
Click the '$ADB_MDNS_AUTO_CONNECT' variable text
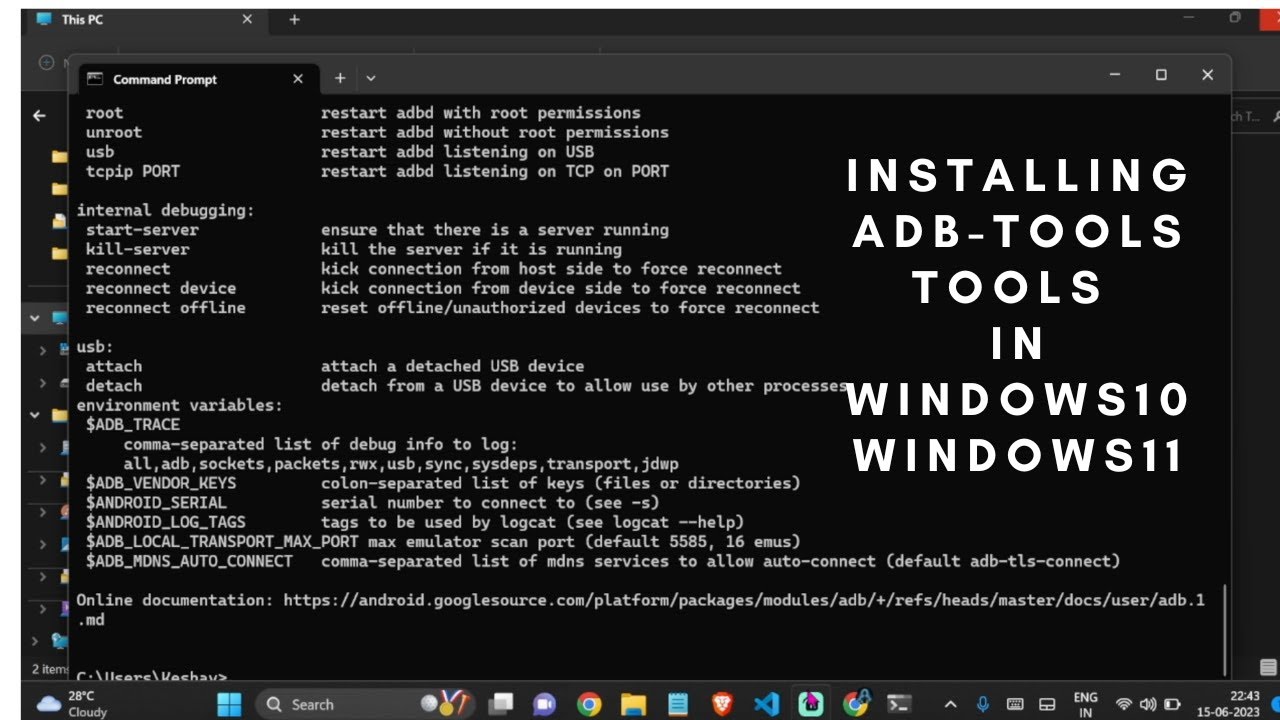[189, 561]
